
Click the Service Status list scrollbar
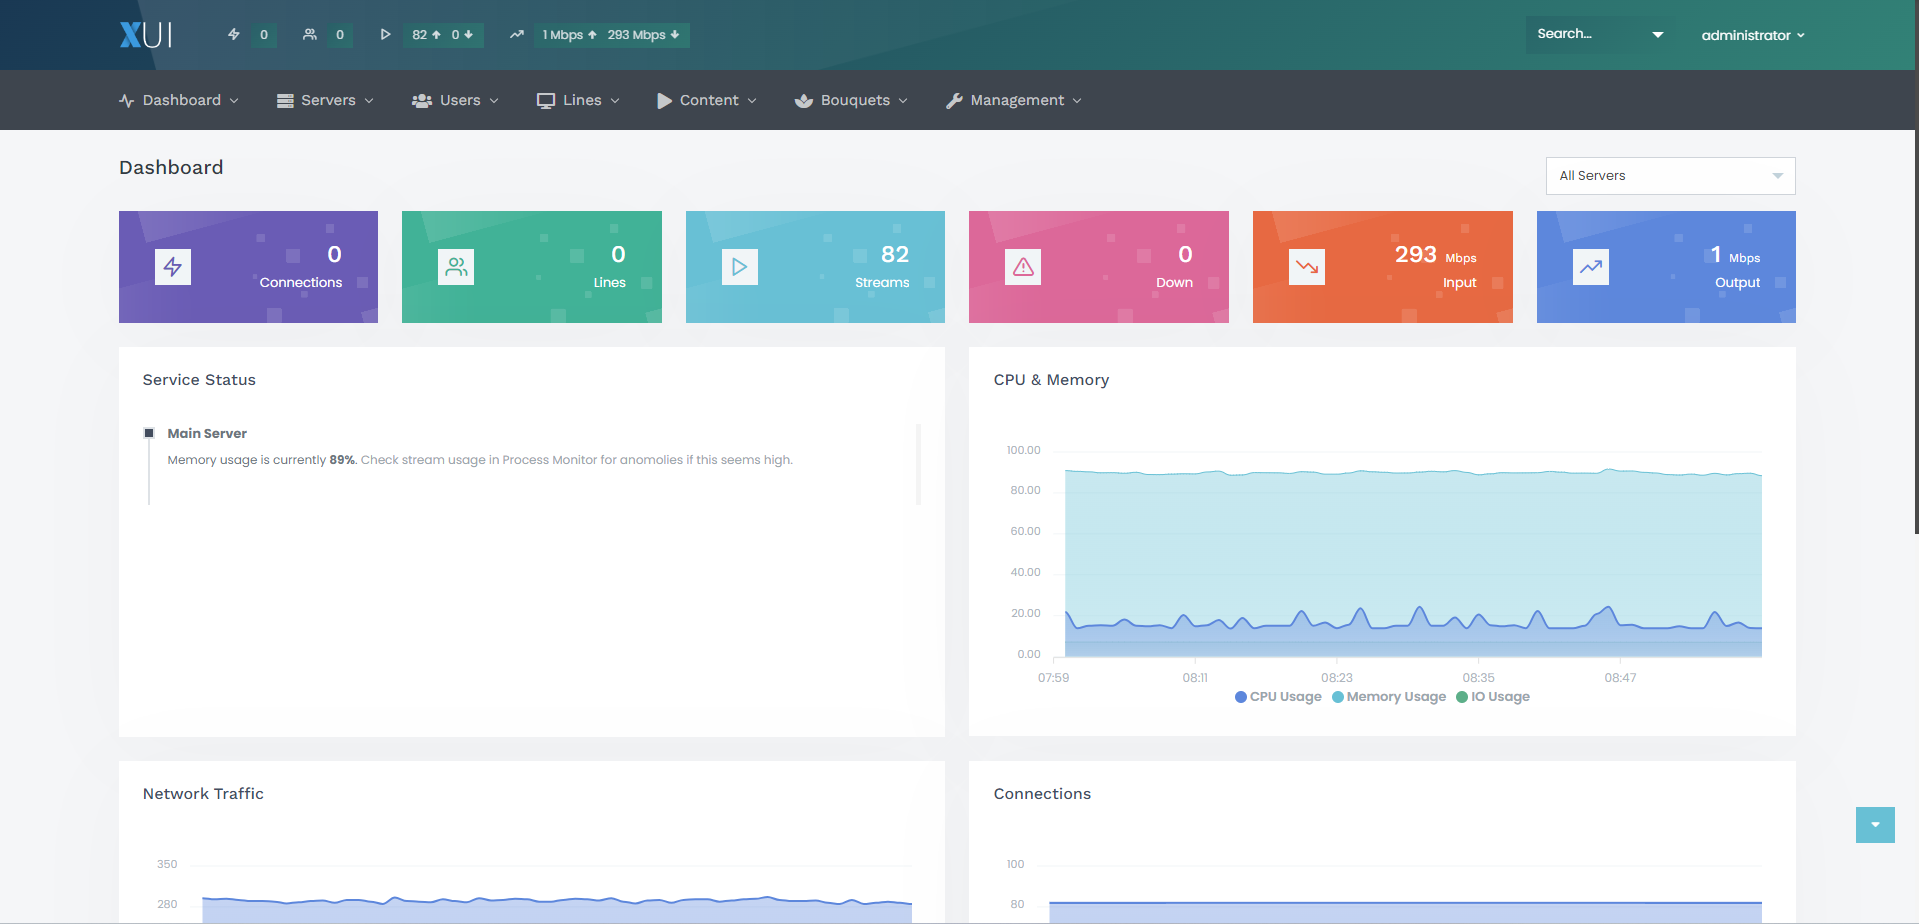(x=918, y=465)
